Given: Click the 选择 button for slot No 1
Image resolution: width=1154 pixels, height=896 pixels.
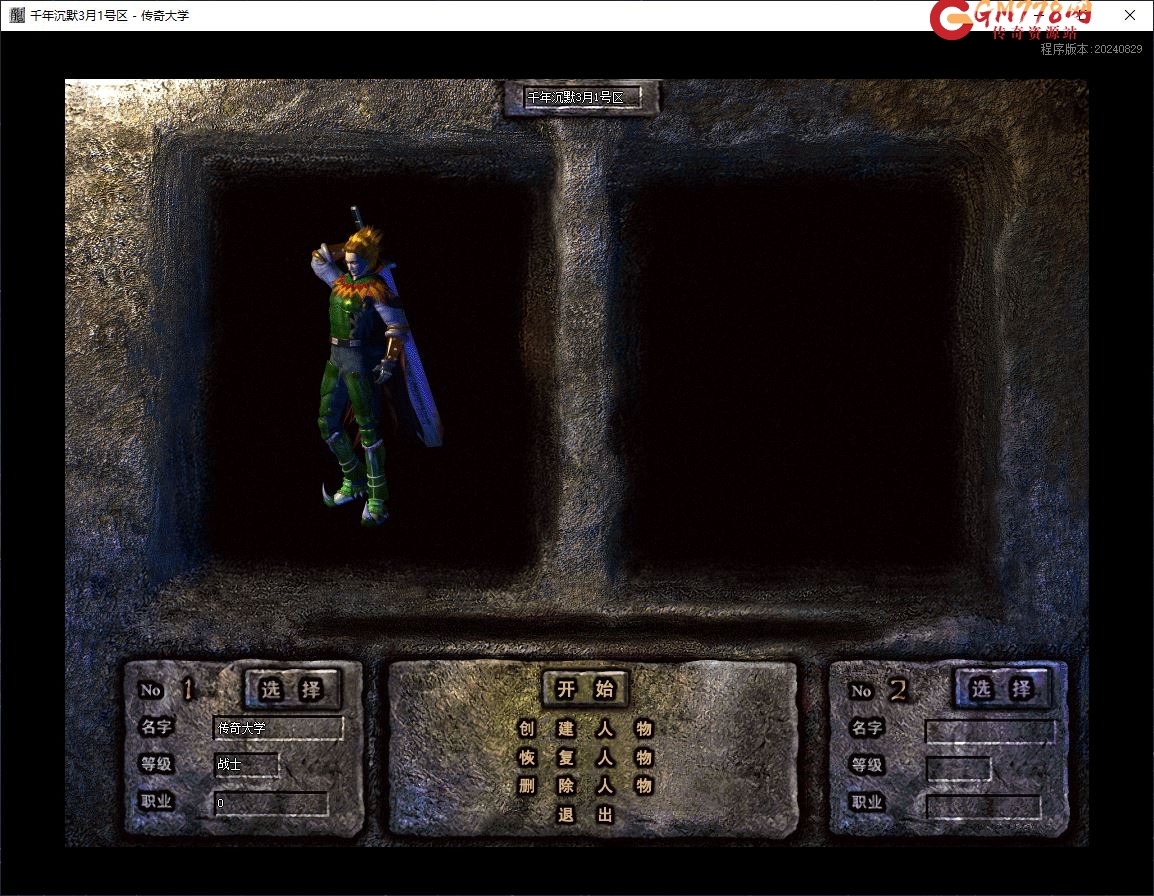Looking at the screenshot, I should click(x=291, y=689).
